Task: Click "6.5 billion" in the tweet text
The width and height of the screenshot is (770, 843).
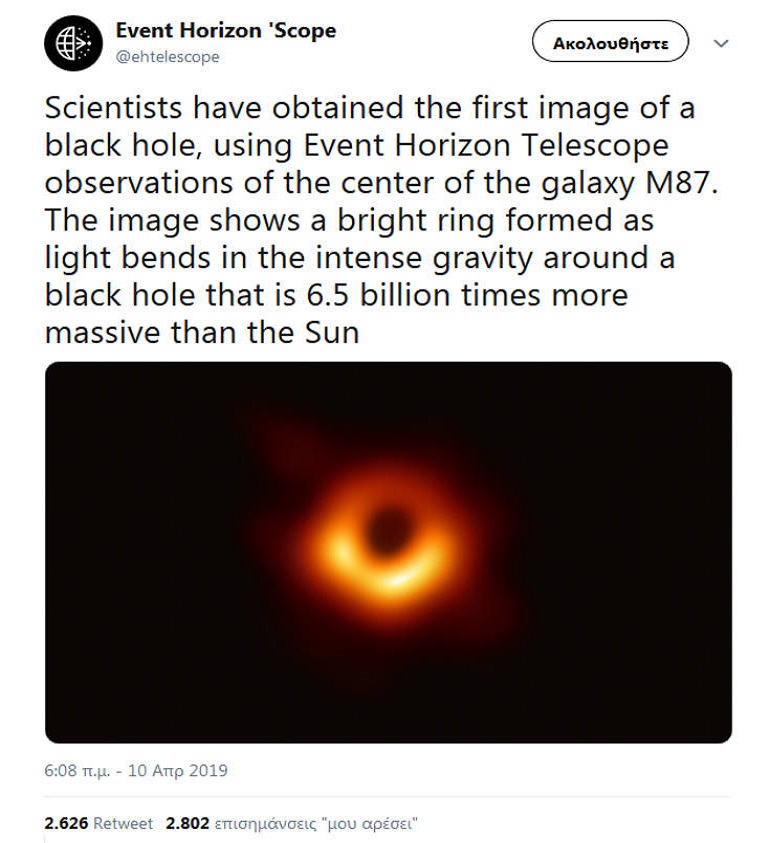Action: pos(378,295)
